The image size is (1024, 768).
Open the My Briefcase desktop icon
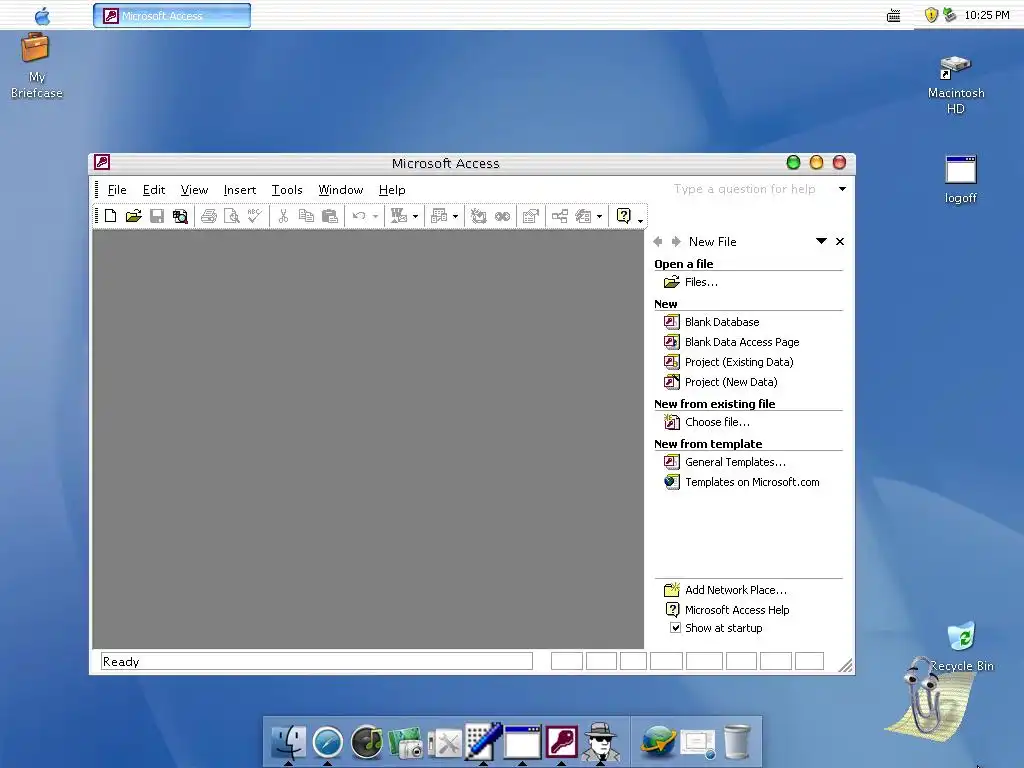click(x=37, y=66)
